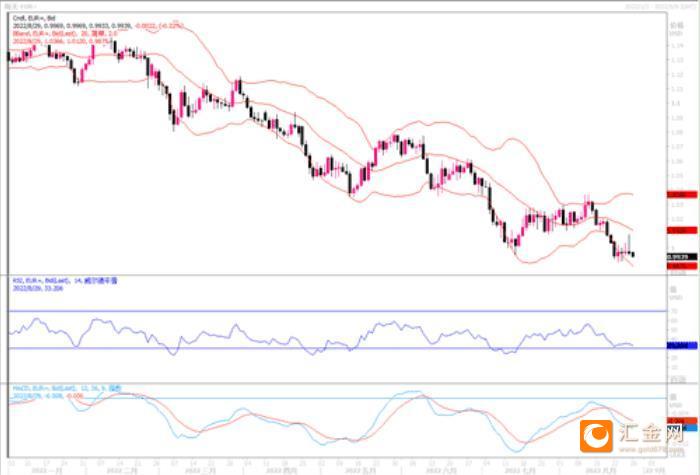Click the last candlestick in the price chart
700x475 pixels.
coord(633,255)
